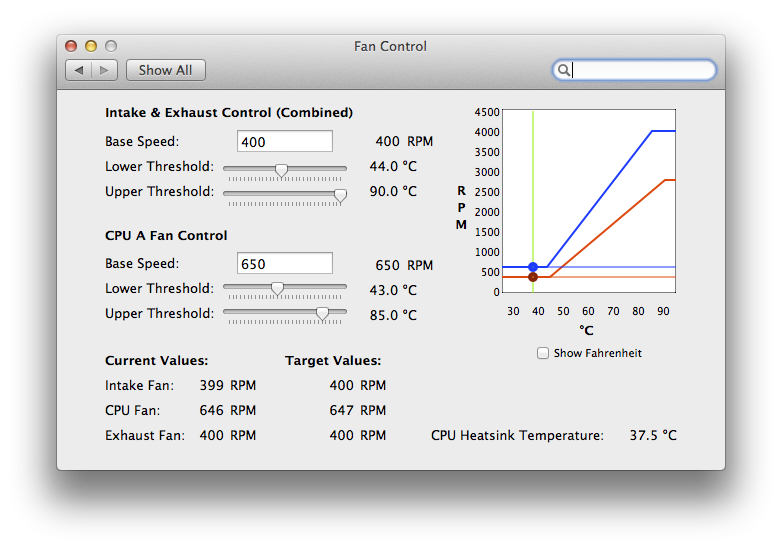Screen dimensions: 782x549
Task: Click the '650 RPM' base speed readout
Action: click(404, 265)
